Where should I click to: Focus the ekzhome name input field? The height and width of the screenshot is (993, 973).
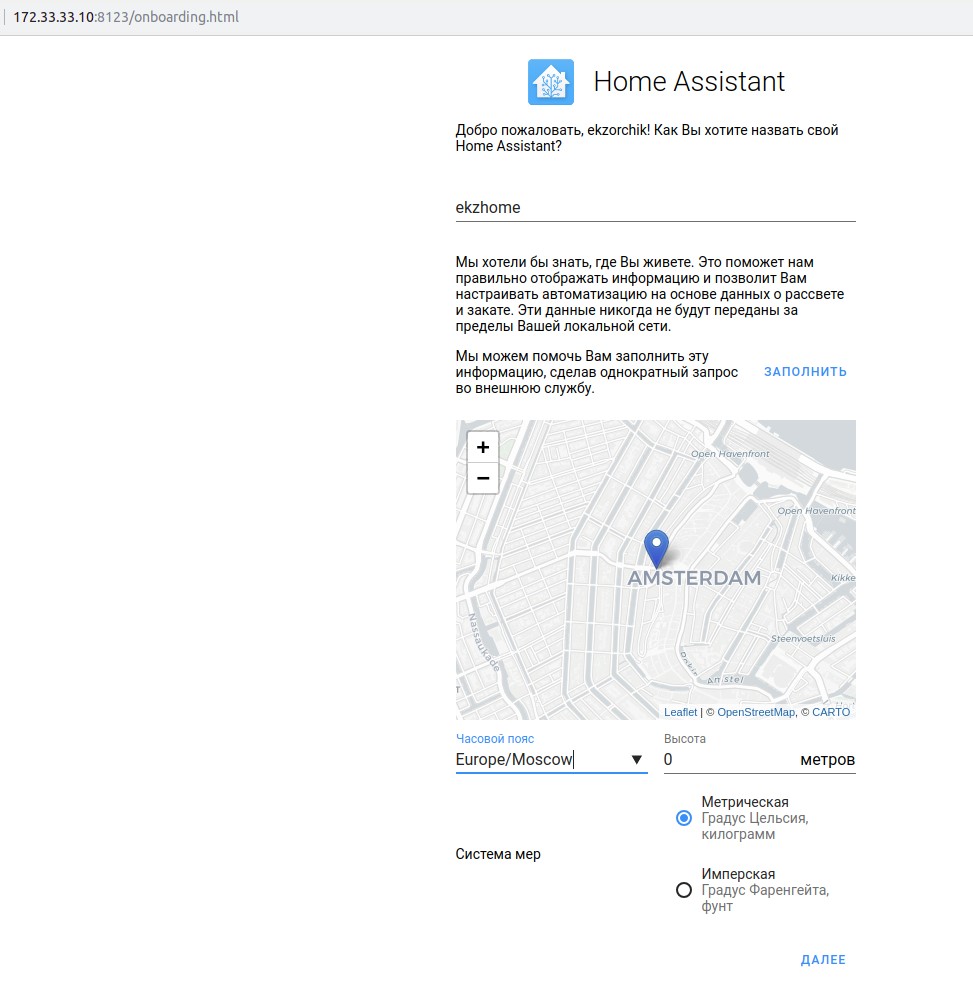click(655, 208)
